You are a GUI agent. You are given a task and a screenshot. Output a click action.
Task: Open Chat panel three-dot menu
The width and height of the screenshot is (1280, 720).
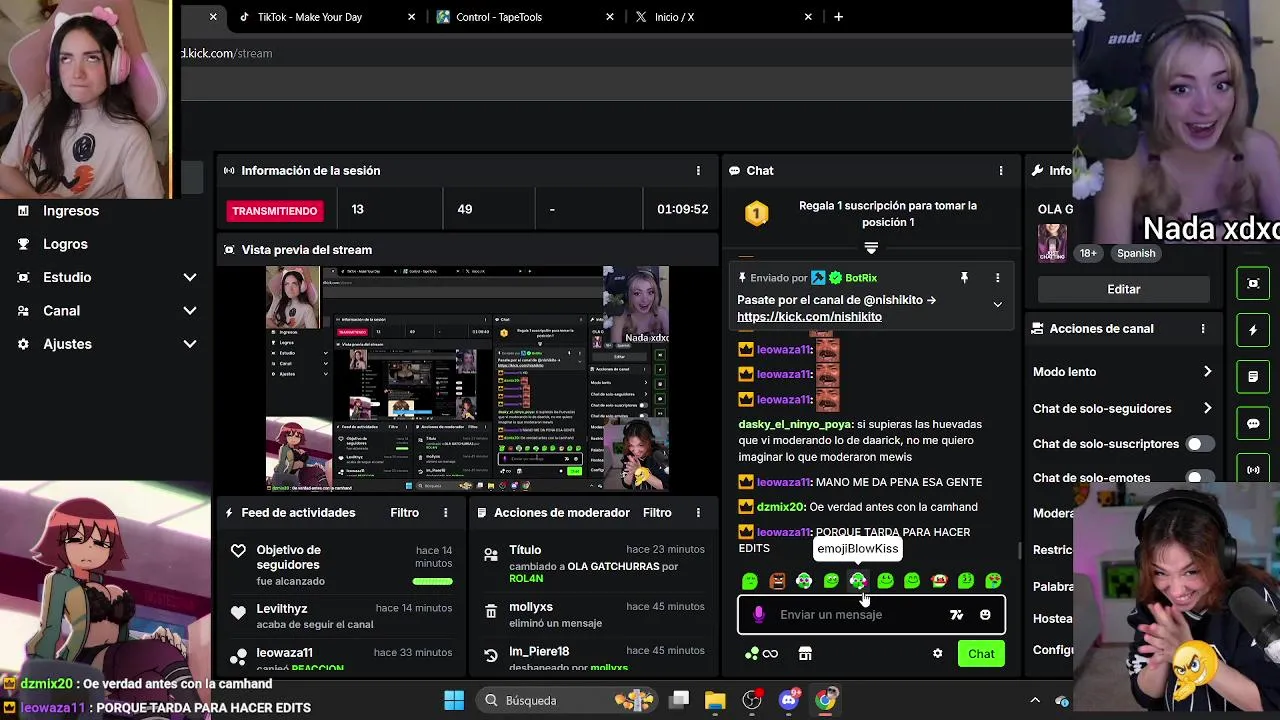[x=1000, y=171]
